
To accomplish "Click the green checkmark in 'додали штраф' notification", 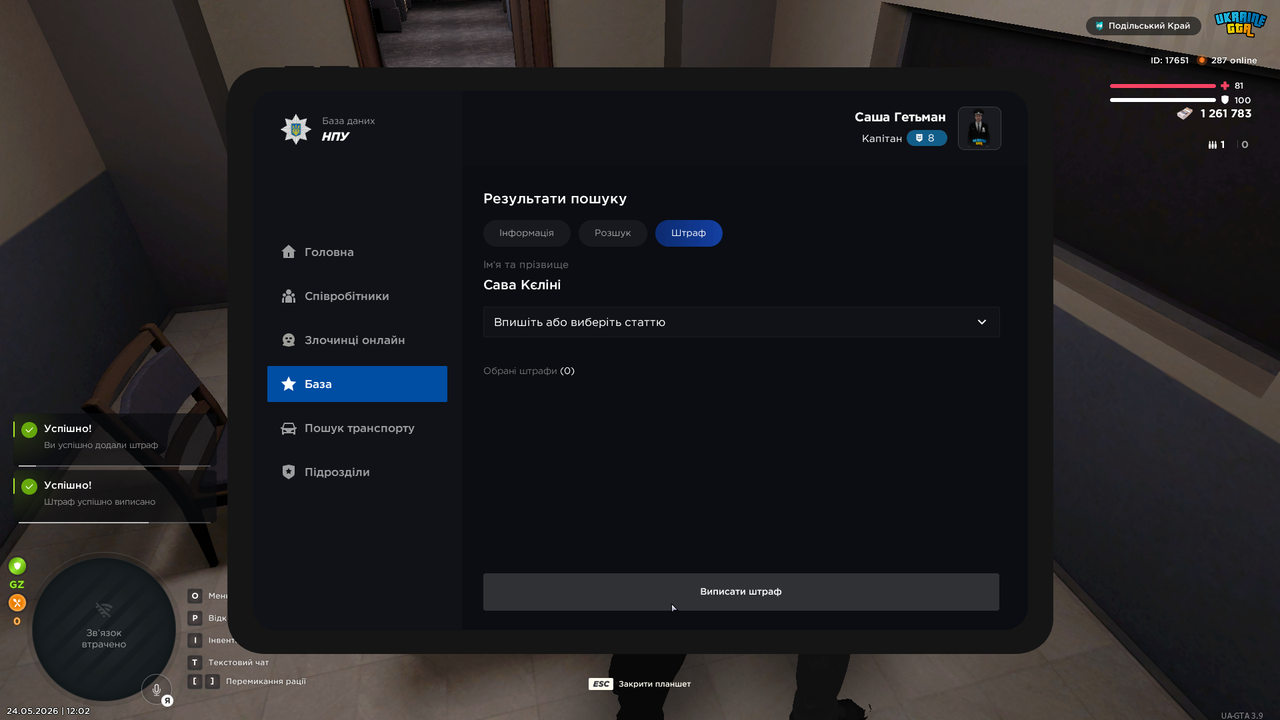I will (x=29, y=430).
